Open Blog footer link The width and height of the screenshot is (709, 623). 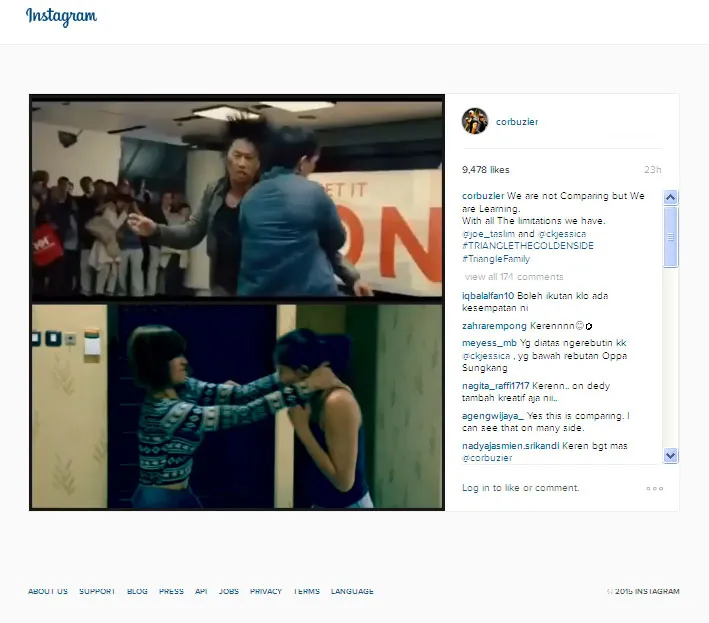click(x=137, y=591)
